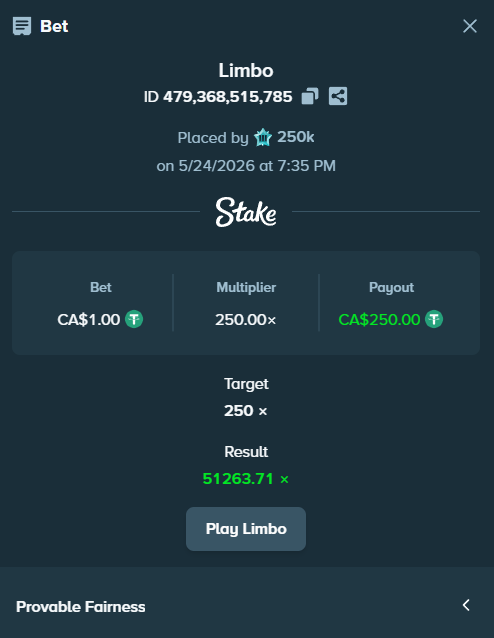Click the player's VIP star badge icon

click(263, 137)
